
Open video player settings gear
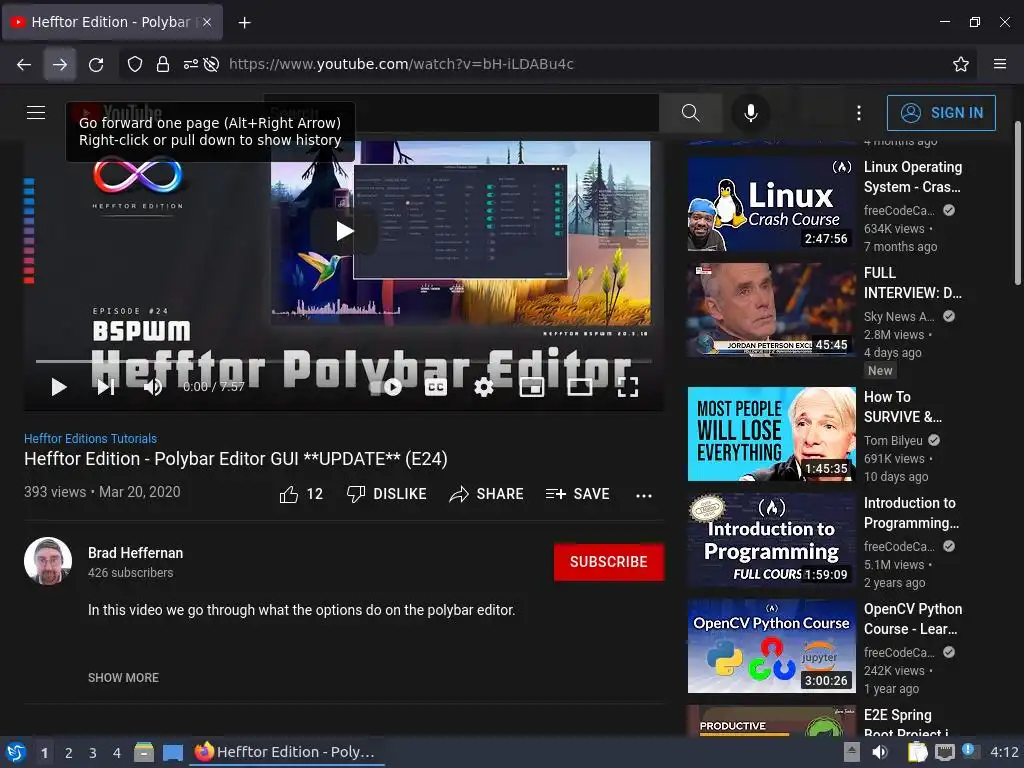click(x=483, y=387)
